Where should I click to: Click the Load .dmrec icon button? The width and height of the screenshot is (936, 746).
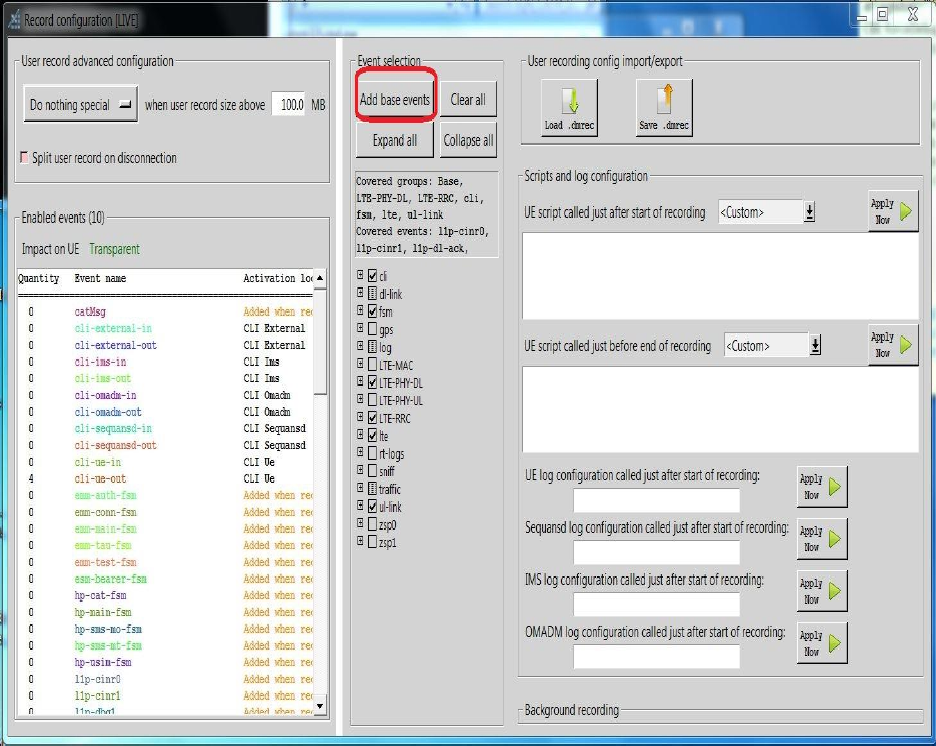pos(569,107)
